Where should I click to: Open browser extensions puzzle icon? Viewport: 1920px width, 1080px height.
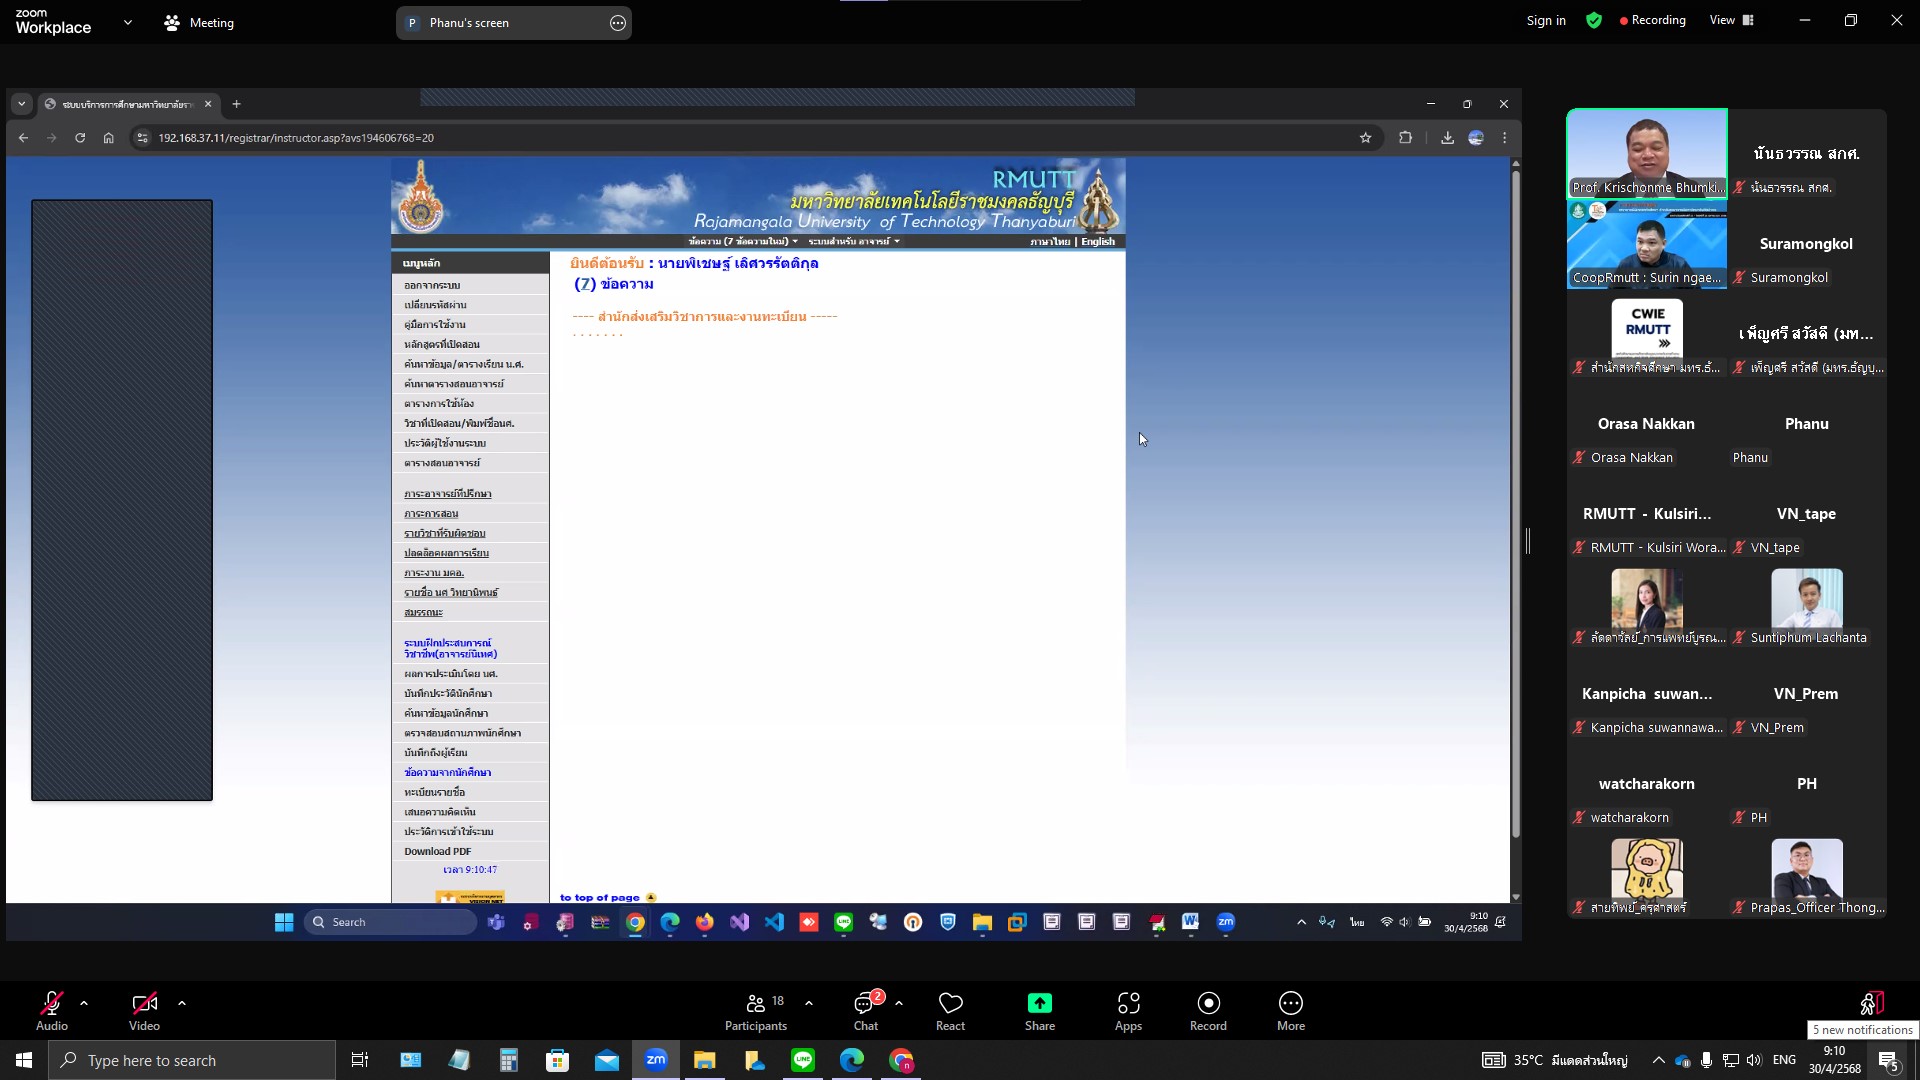(1405, 138)
